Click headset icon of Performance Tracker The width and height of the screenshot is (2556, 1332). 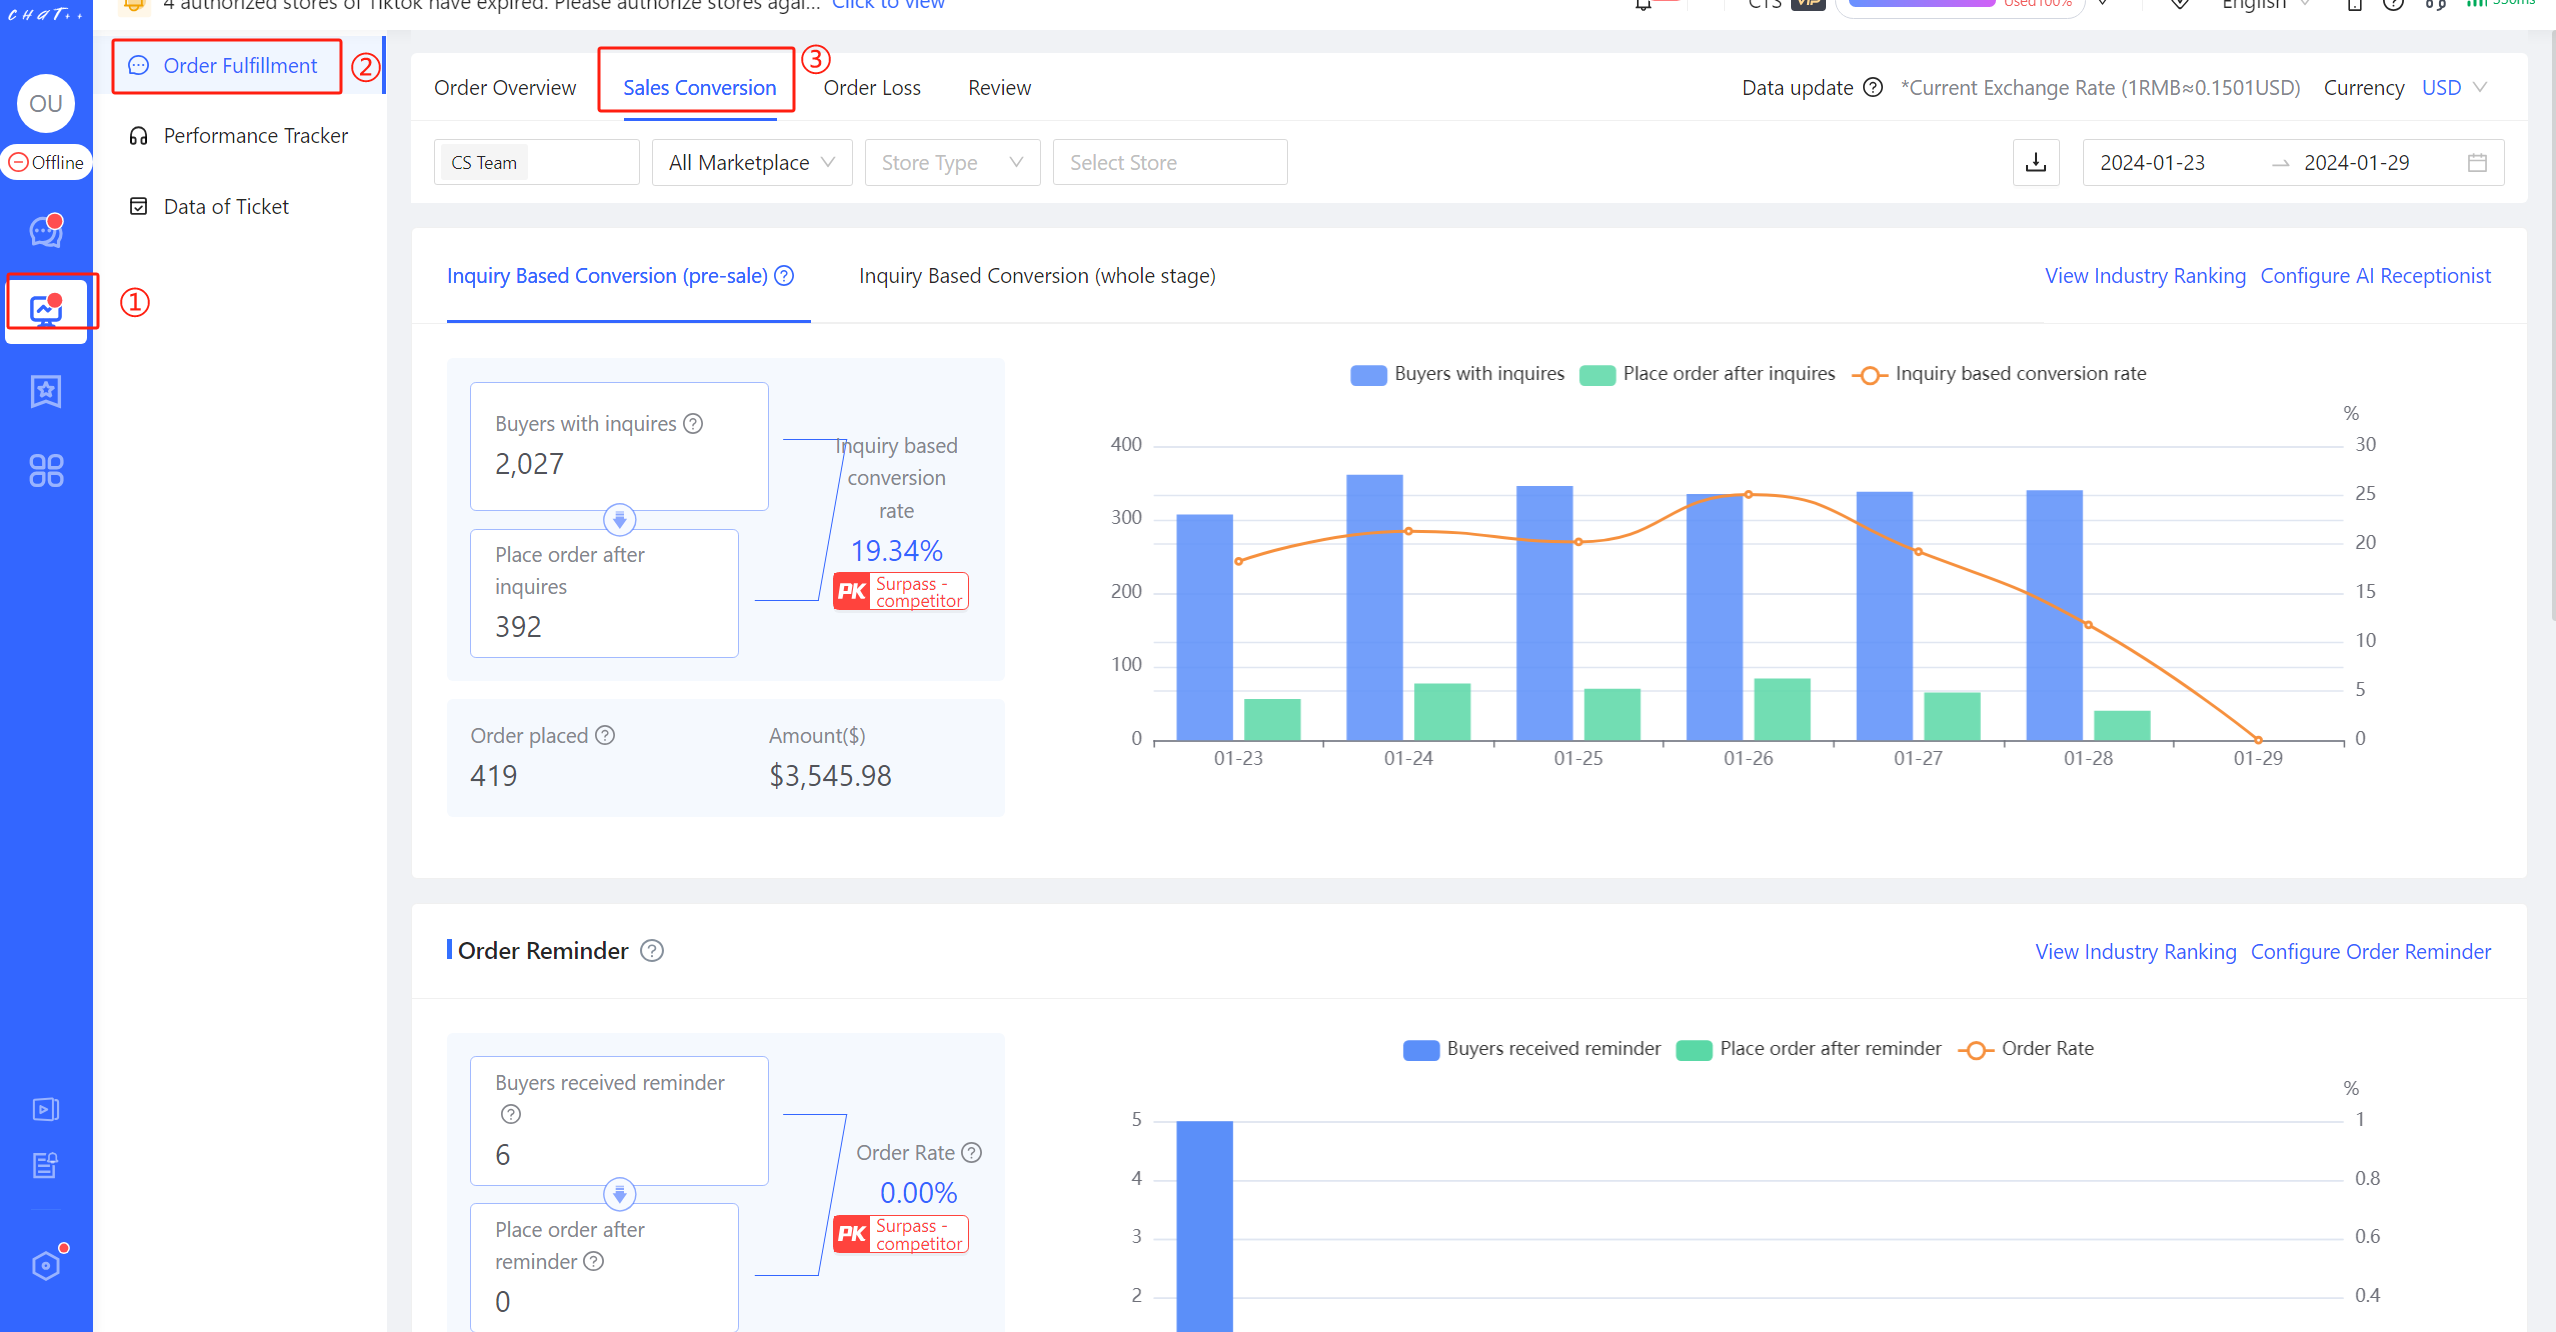tap(139, 135)
